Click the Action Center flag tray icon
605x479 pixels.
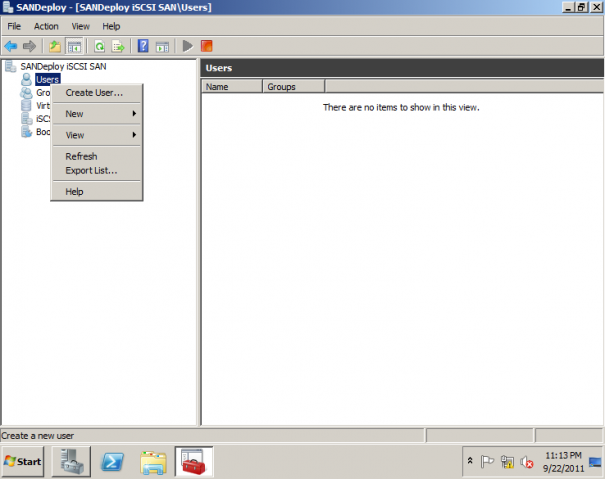tap(487, 461)
